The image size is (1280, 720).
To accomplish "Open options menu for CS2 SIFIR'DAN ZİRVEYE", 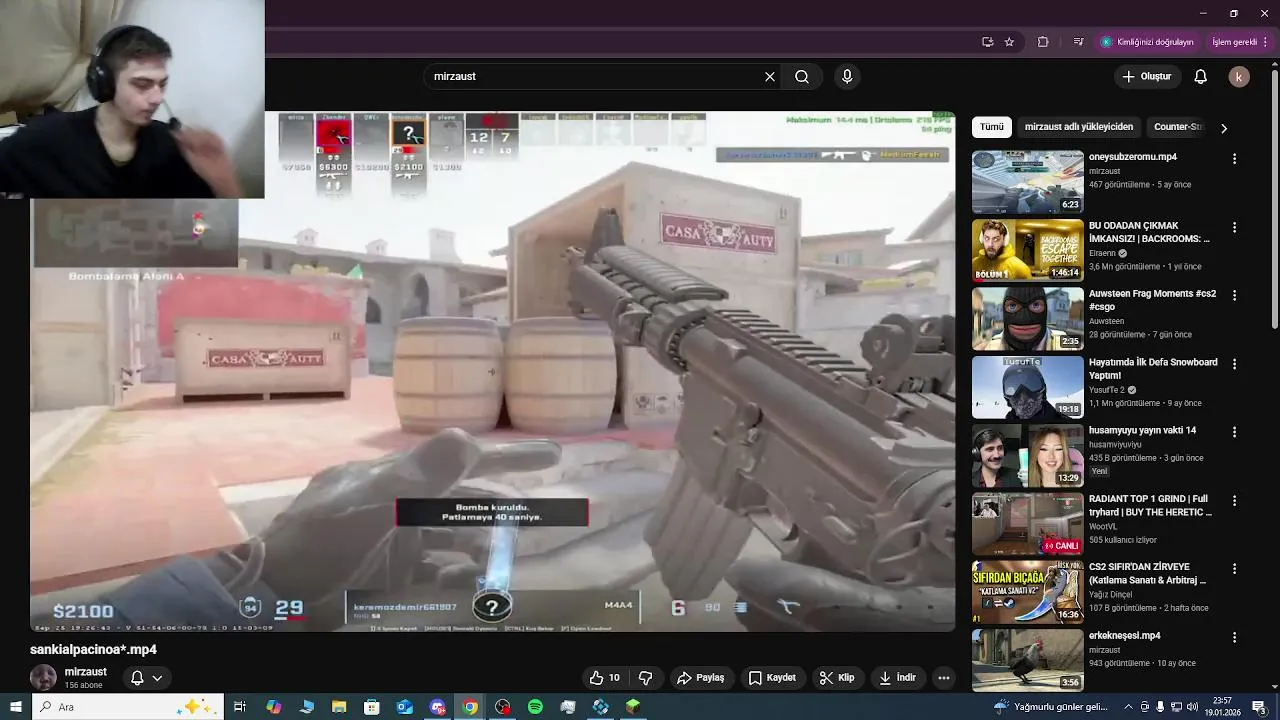I will (1234, 568).
